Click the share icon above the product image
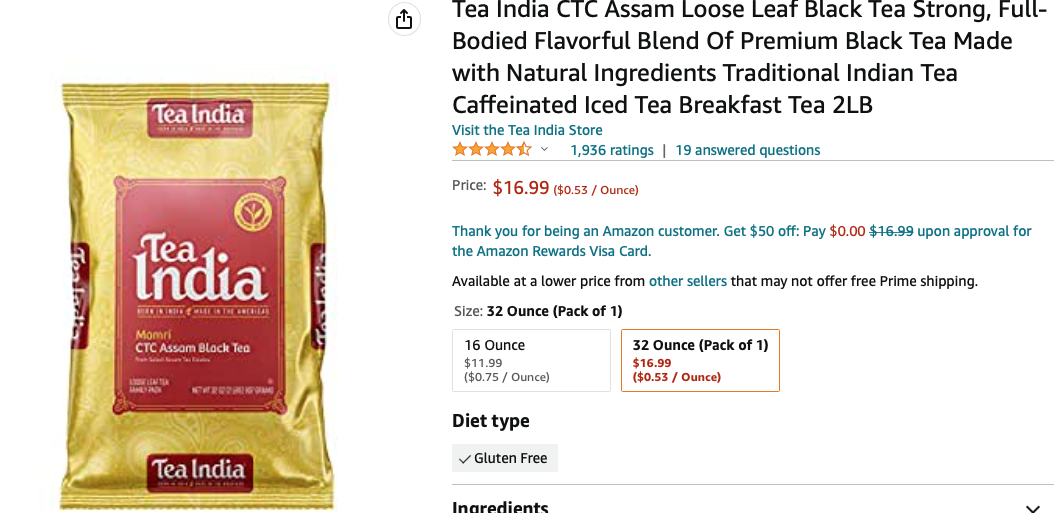This screenshot has width=1063, height=513. [x=403, y=19]
